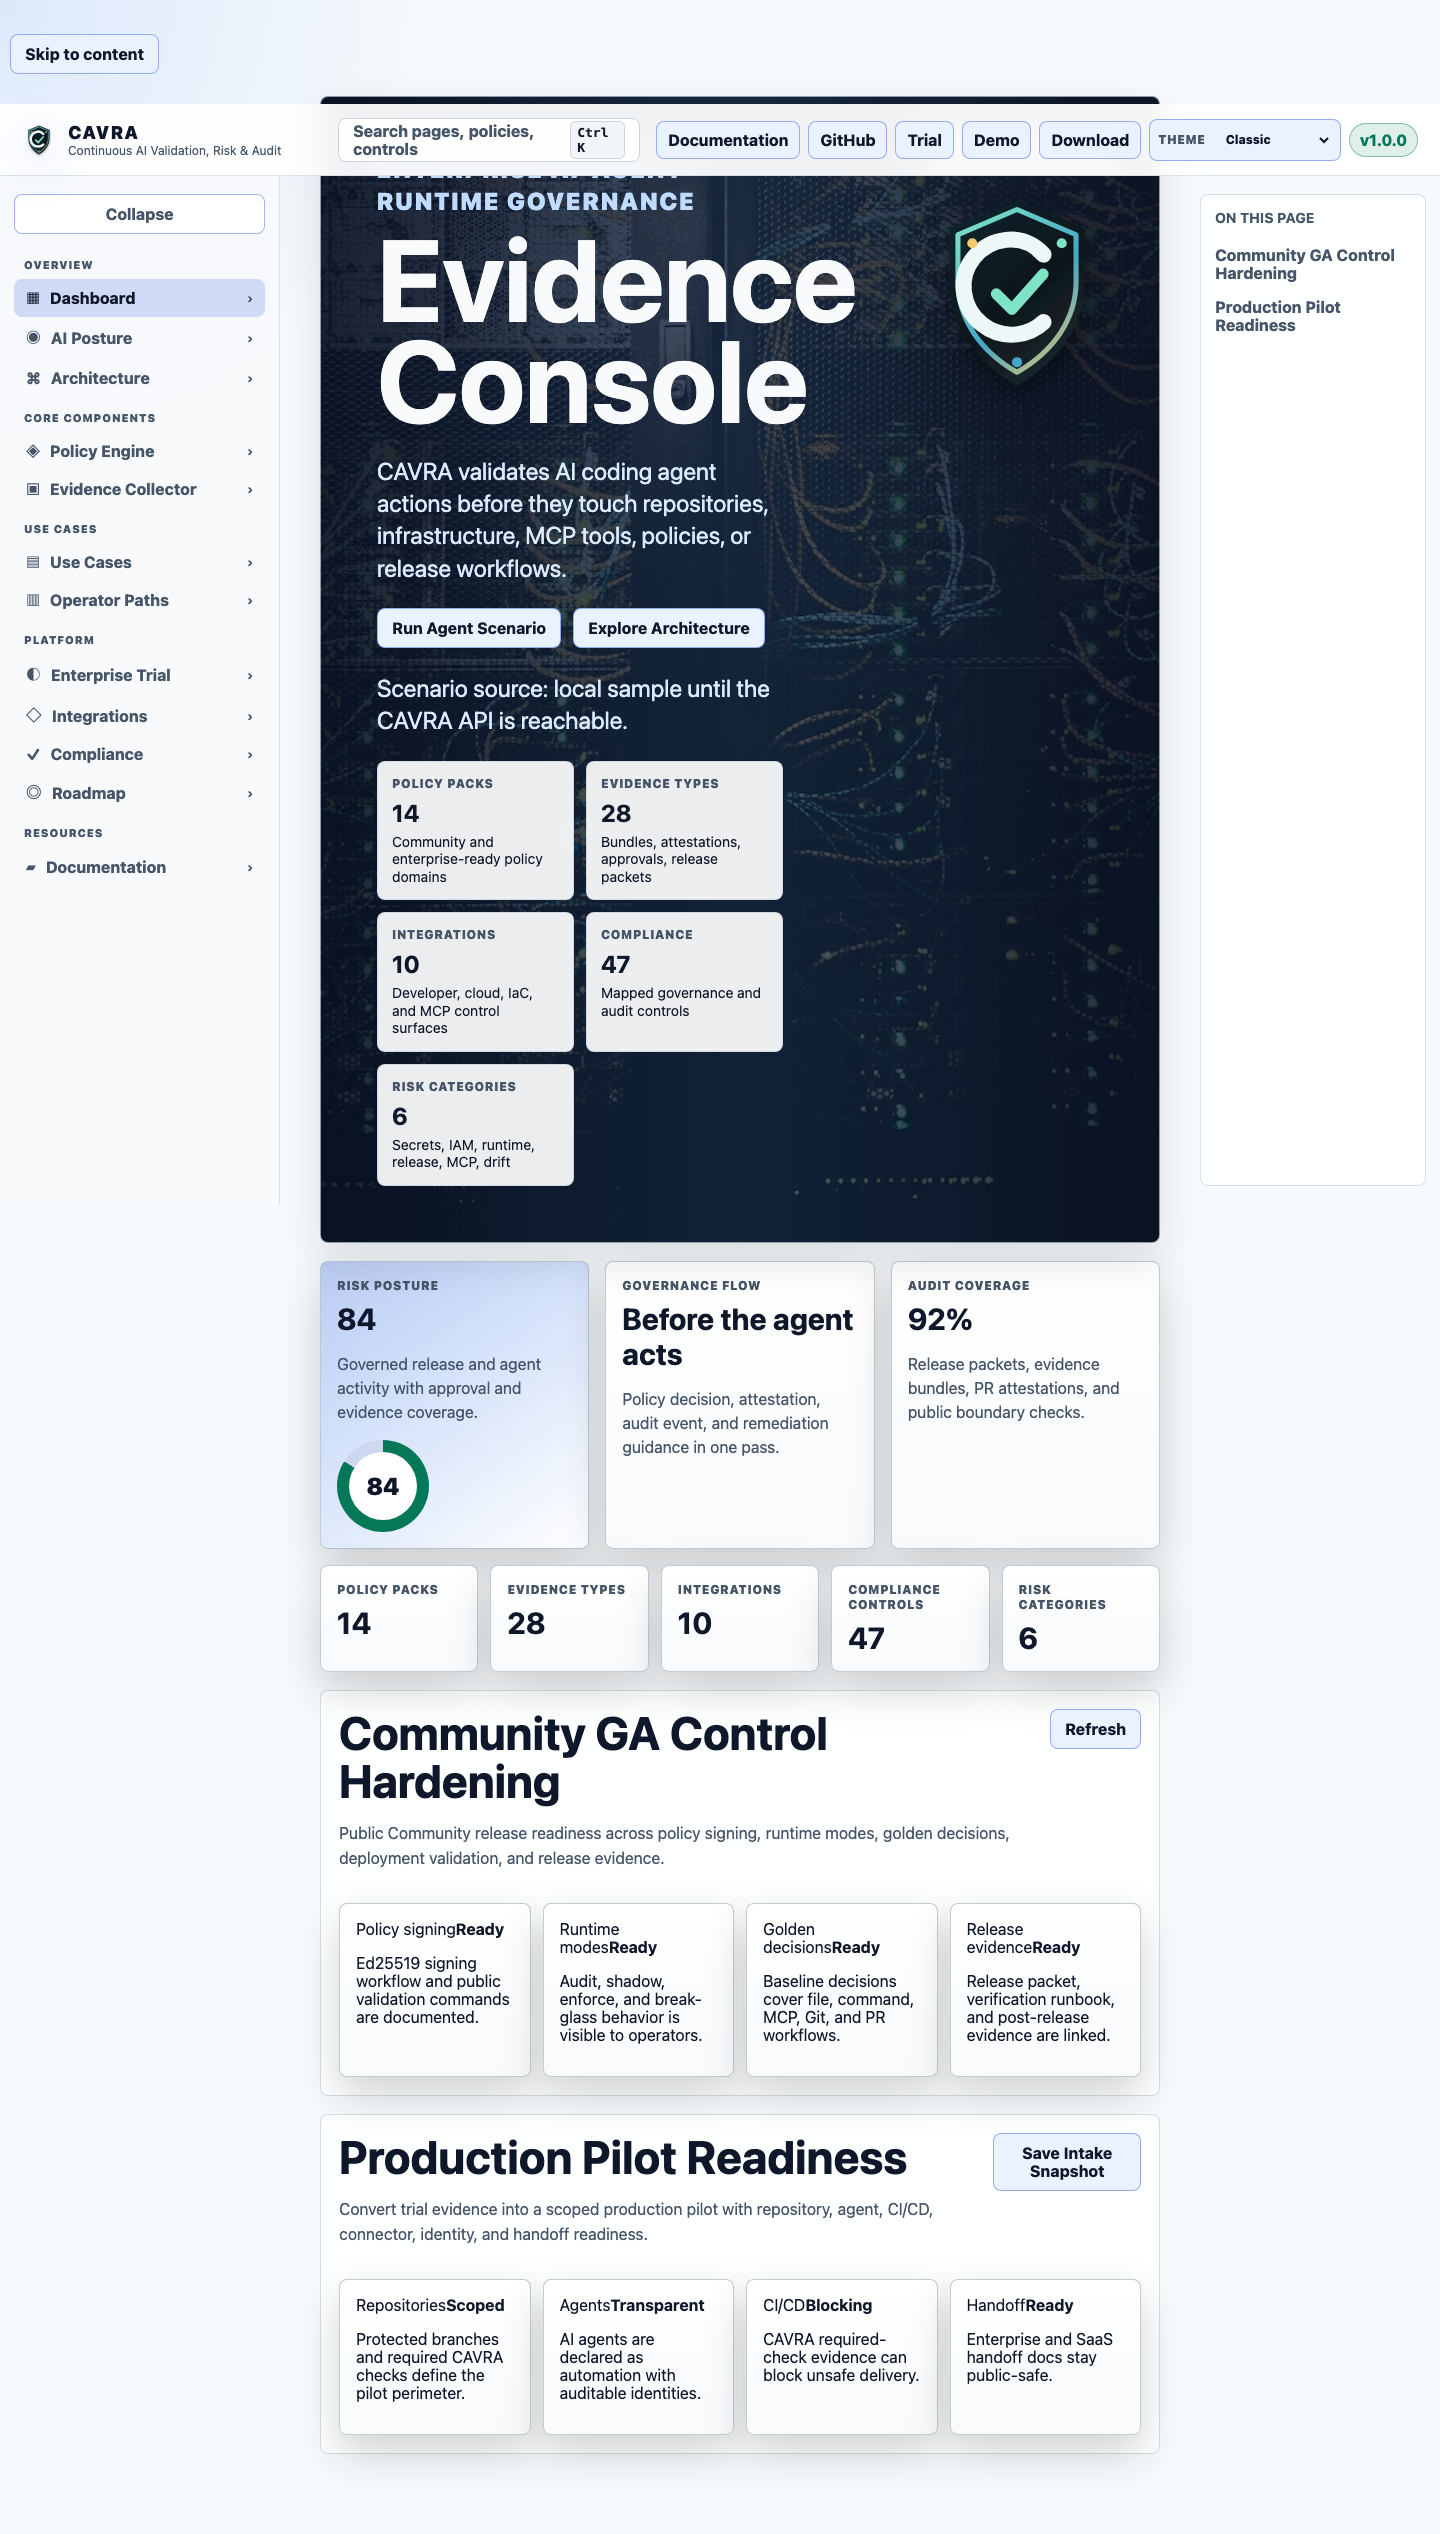Click the Documentation sidebar icon
The image size is (1440, 2534).
point(31,867)
